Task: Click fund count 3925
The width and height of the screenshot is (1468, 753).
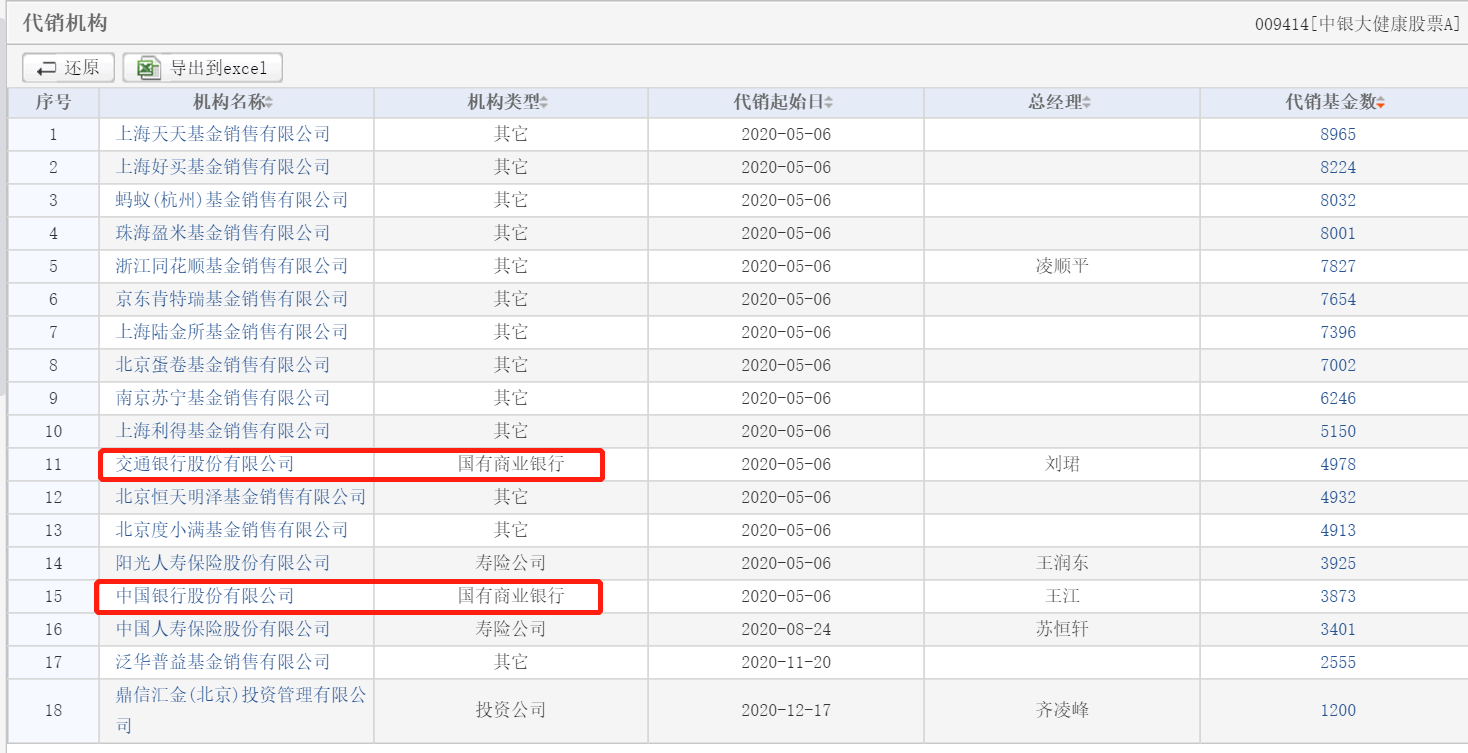Action: pos(1338,563)
